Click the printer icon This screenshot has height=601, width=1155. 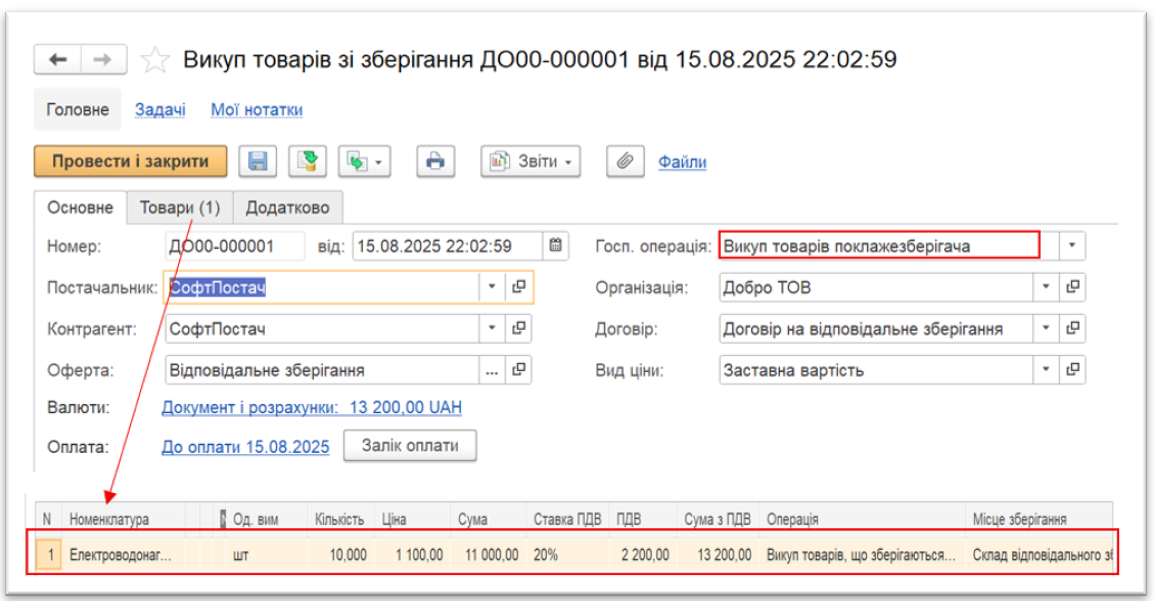click(x=435, y=162)
